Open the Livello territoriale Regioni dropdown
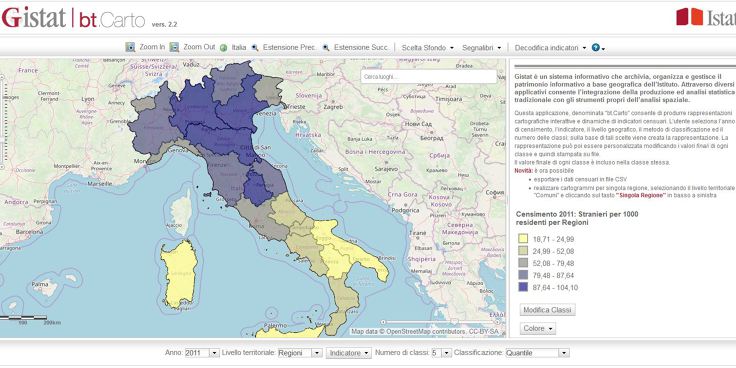736x368 pixels. pos(300,353)
